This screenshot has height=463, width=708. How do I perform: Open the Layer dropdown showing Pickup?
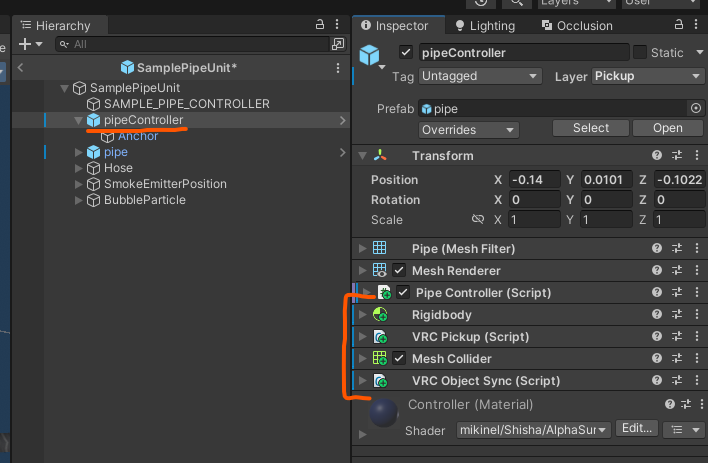point(647,76)
